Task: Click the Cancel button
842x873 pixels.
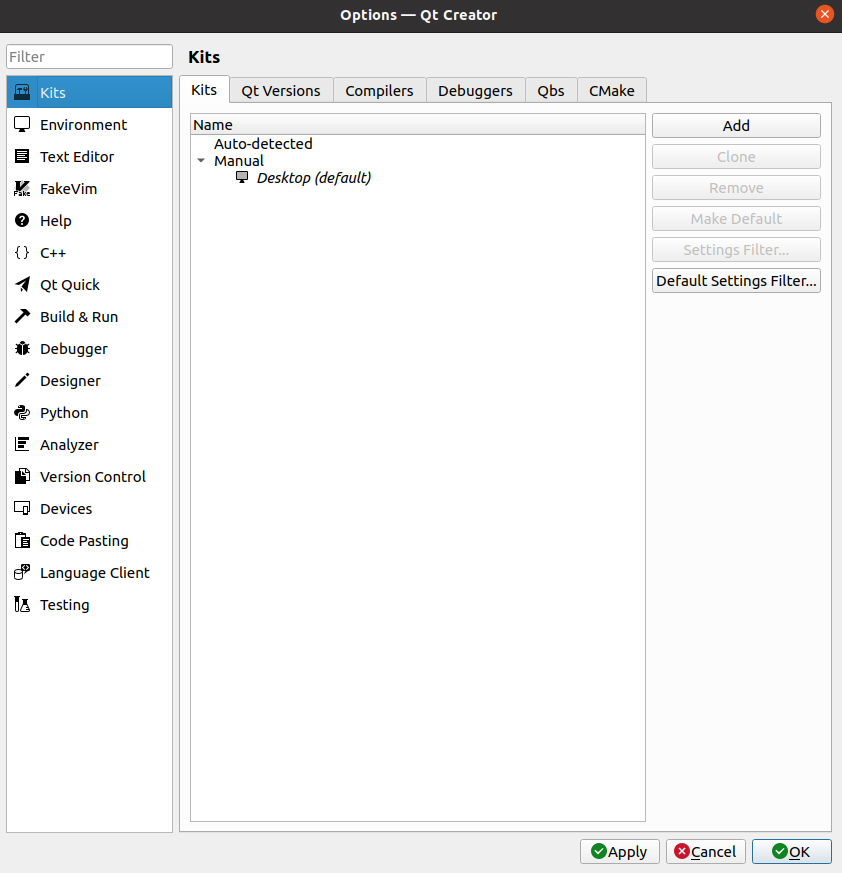Action: (706, 852)
